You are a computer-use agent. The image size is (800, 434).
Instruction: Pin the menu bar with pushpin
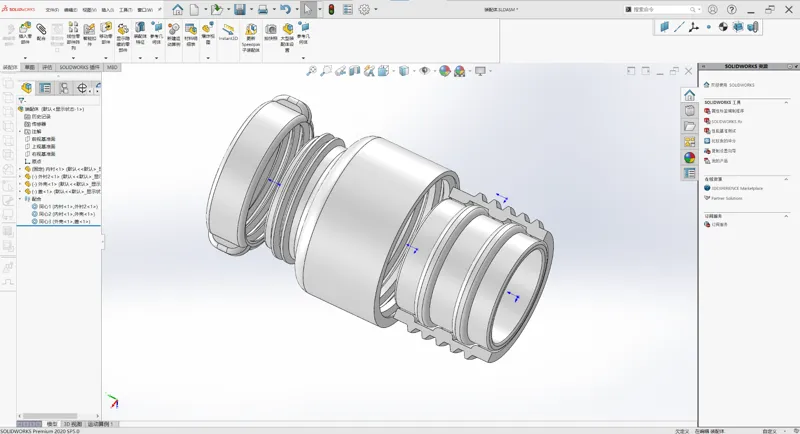click(159, 9)
